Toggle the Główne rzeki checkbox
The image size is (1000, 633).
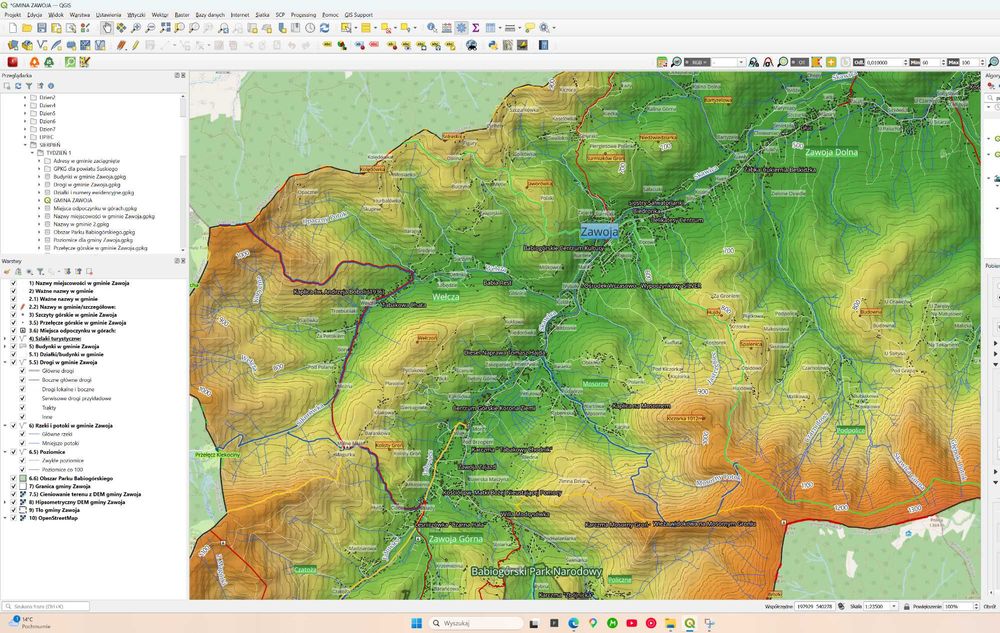tap(22, 434)
